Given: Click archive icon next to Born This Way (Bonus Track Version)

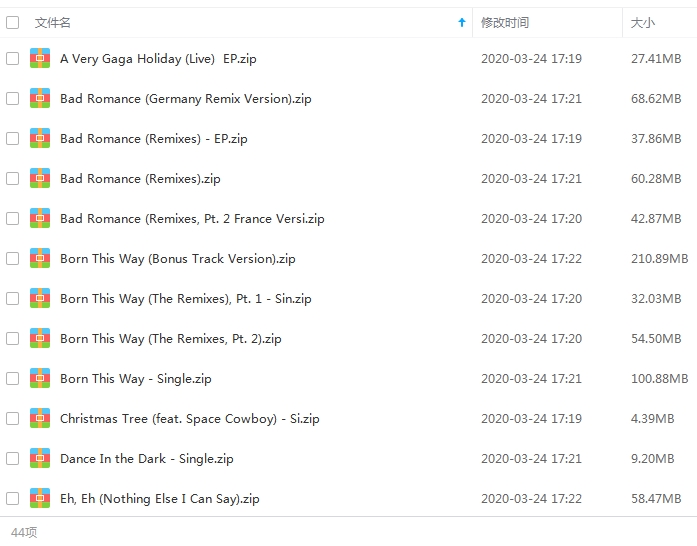Looking at the screenshot, I should pos(40,258).
